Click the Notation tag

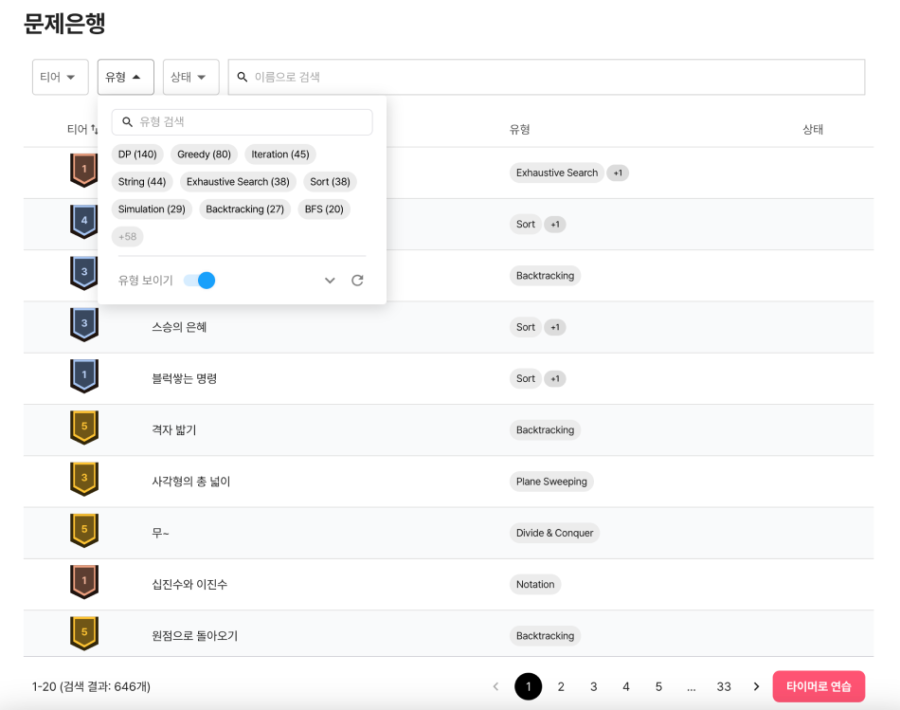pos(535,584)
